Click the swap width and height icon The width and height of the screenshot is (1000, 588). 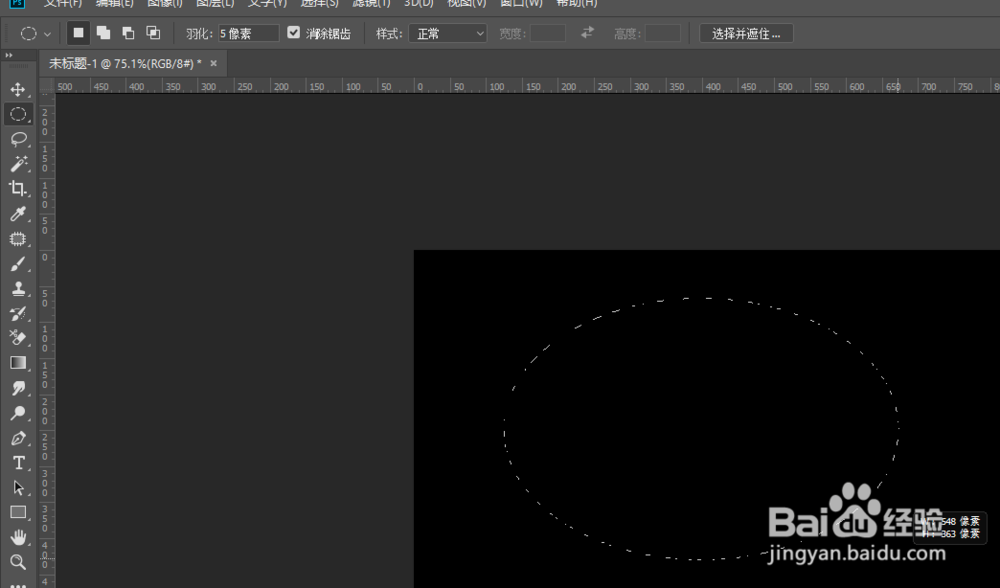pos(587,33)
